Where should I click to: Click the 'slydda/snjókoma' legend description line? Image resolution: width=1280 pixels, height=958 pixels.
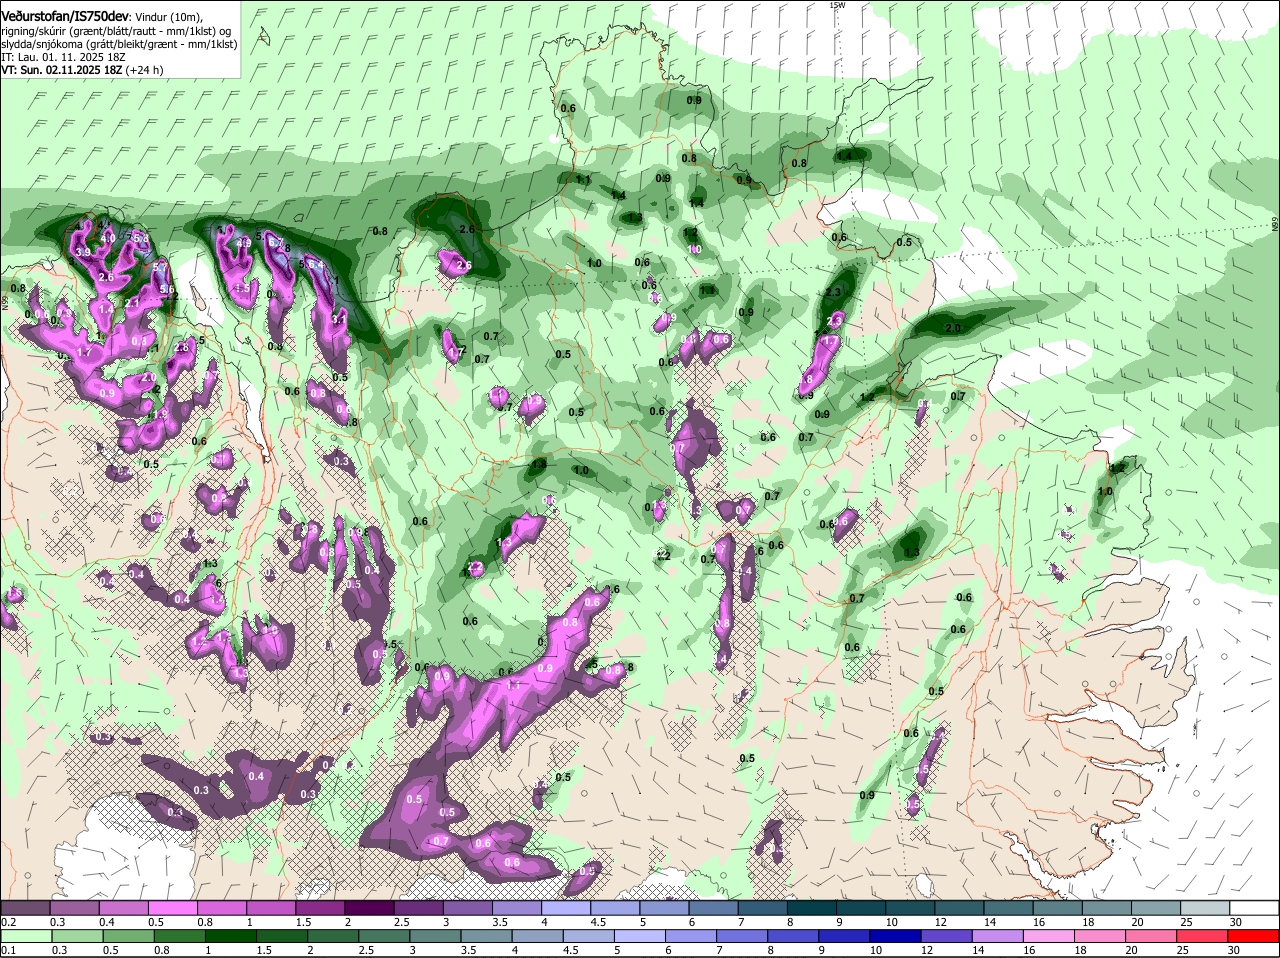(x=119, y=45)
